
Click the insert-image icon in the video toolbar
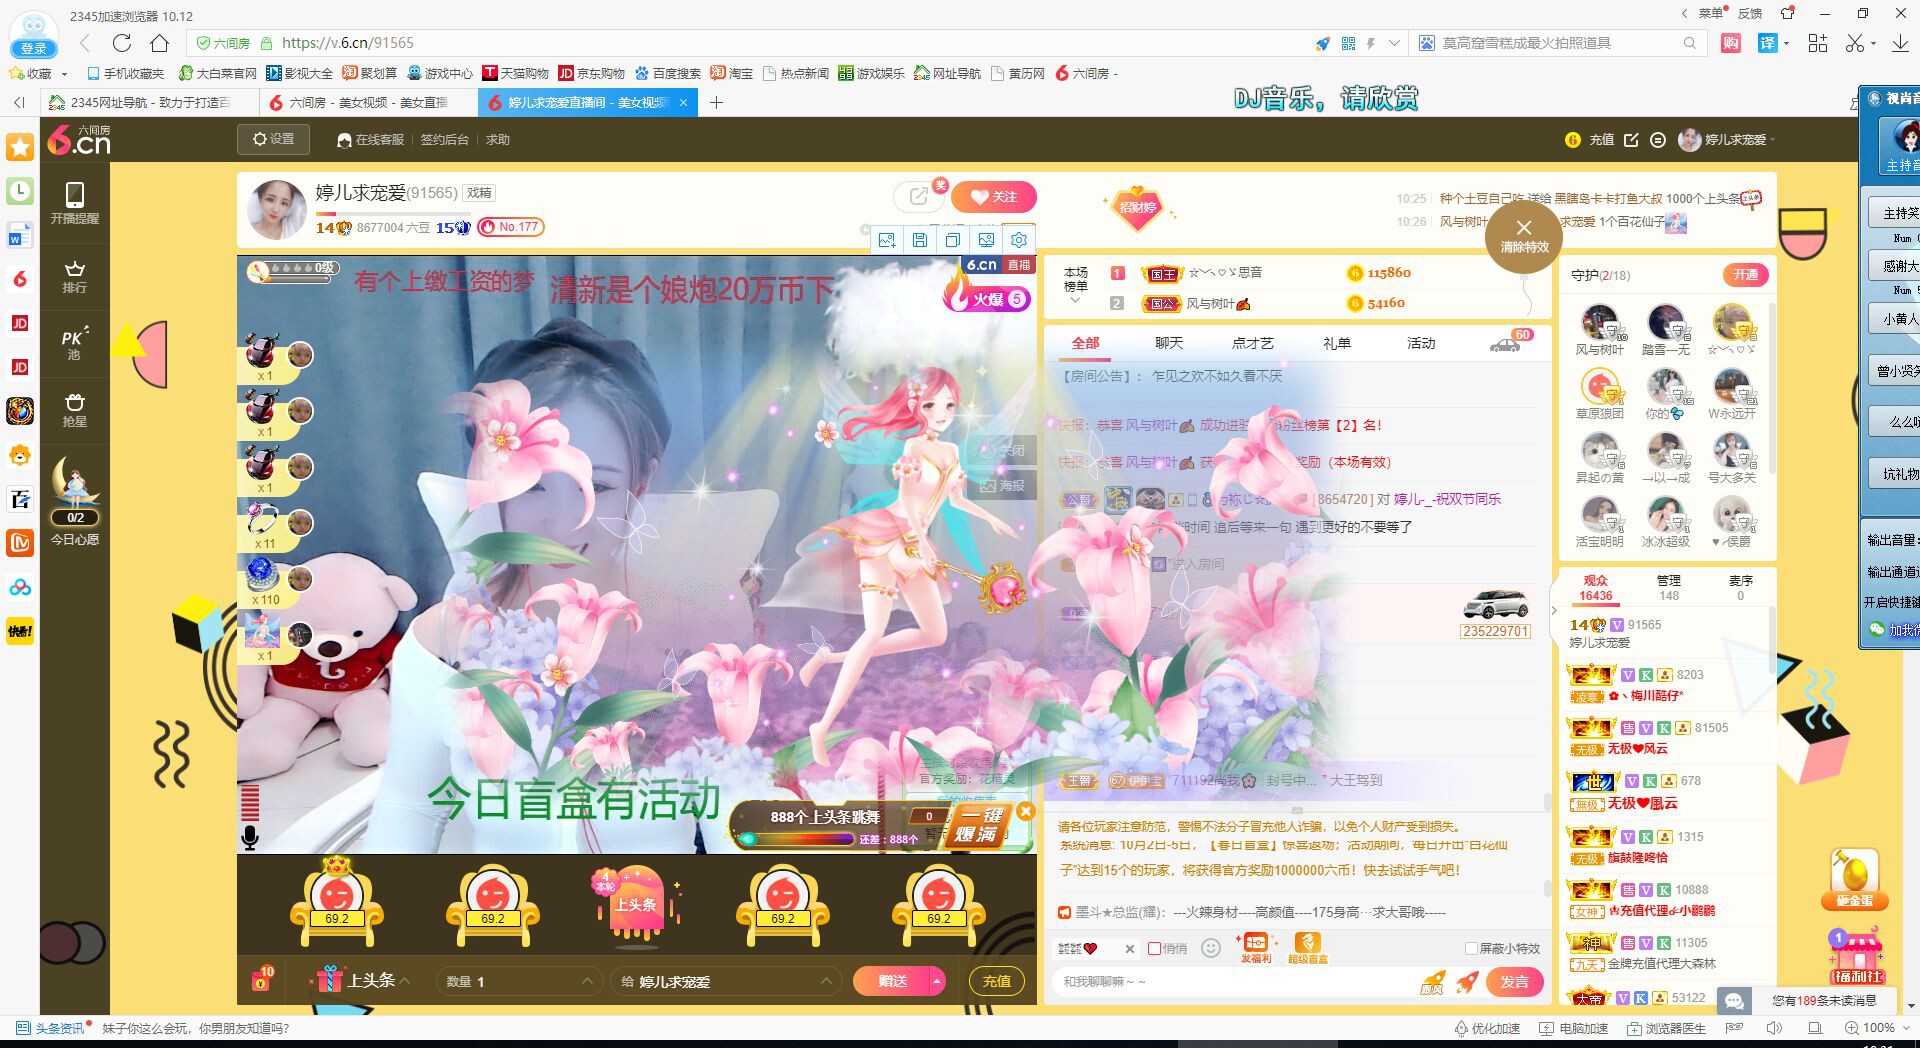tap(886, 240)
